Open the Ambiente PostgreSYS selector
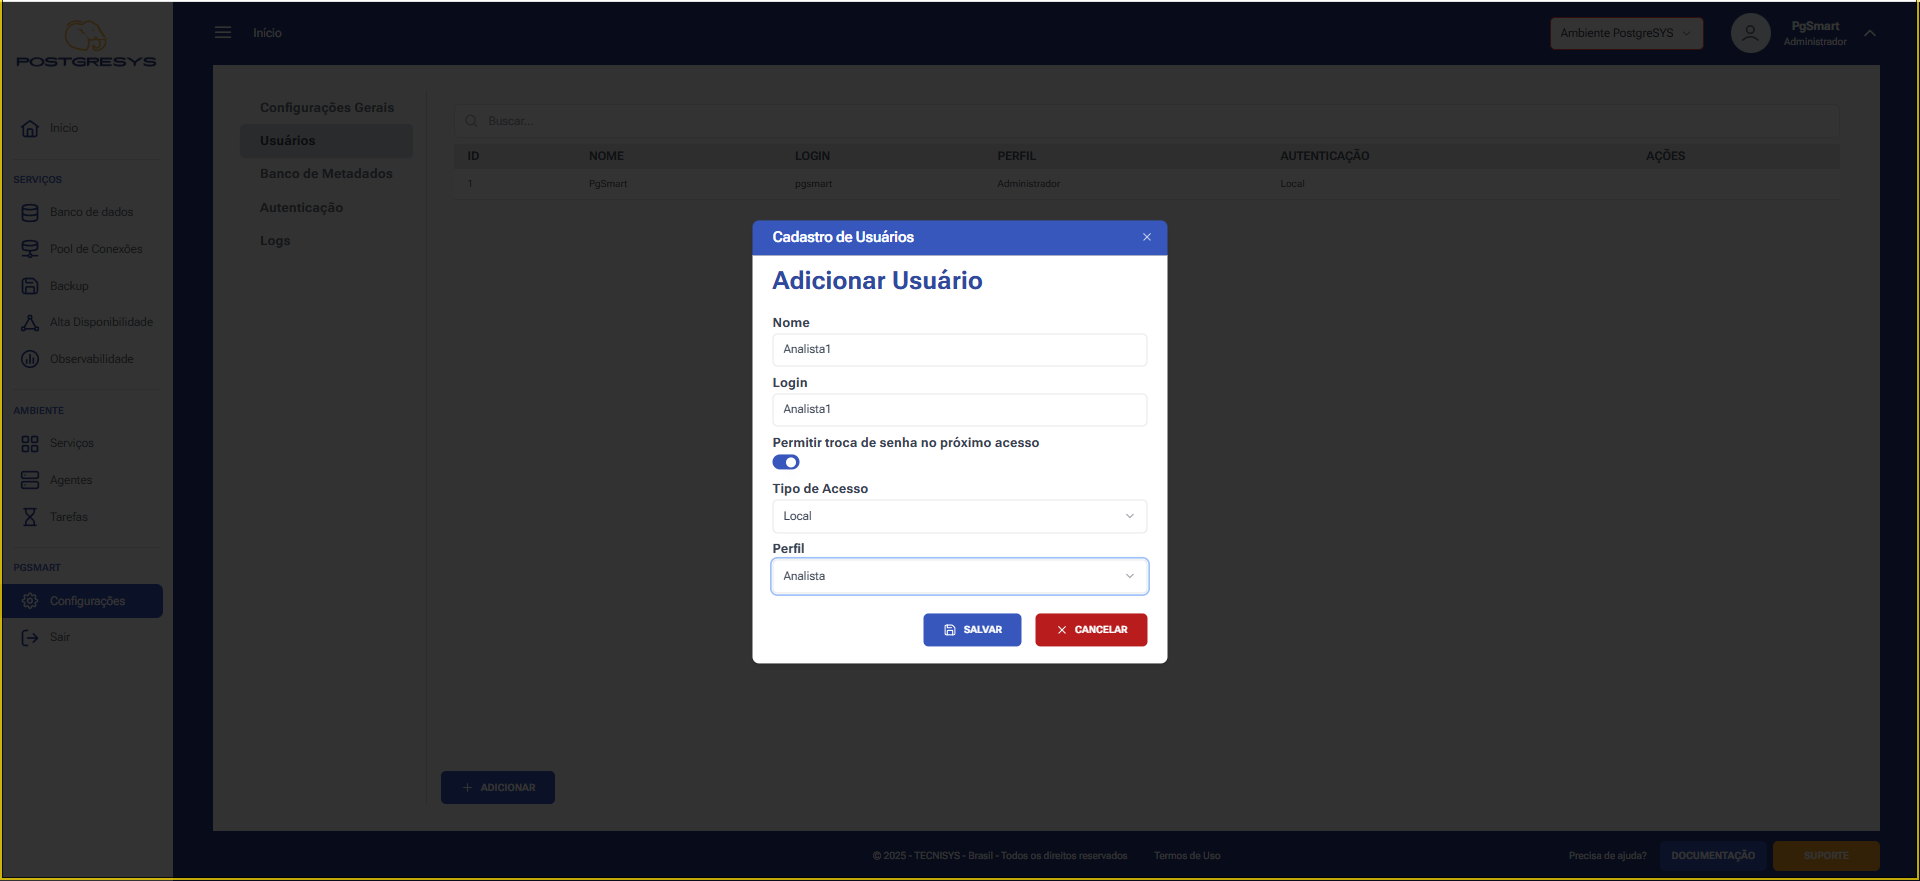The image size is (1920, 881). pyautogui.click(x=1626, y=33)
